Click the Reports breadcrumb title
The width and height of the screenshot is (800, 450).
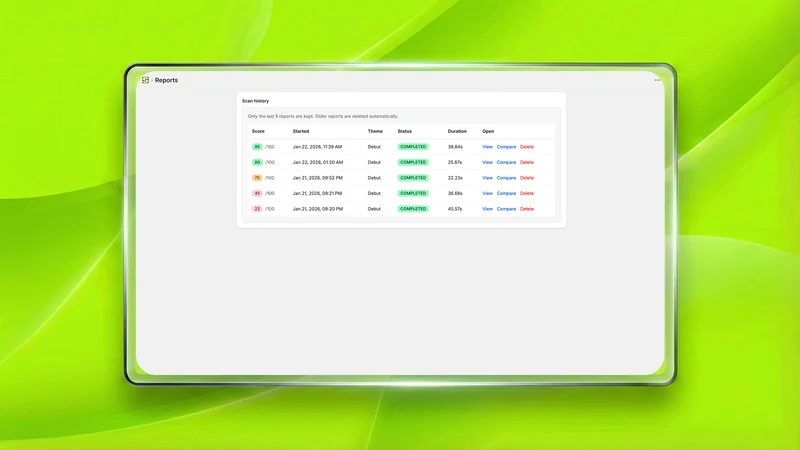tap(166, 80)
